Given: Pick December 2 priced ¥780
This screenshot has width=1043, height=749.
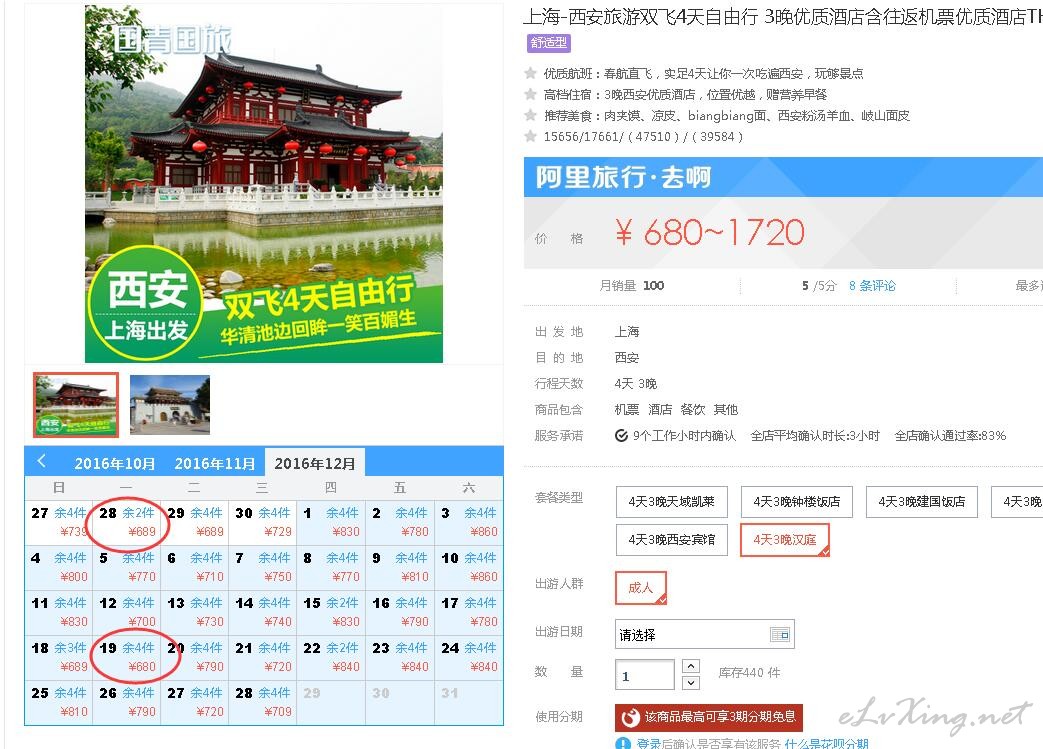Looking at the screenshot, I should (x=400, y=522).
